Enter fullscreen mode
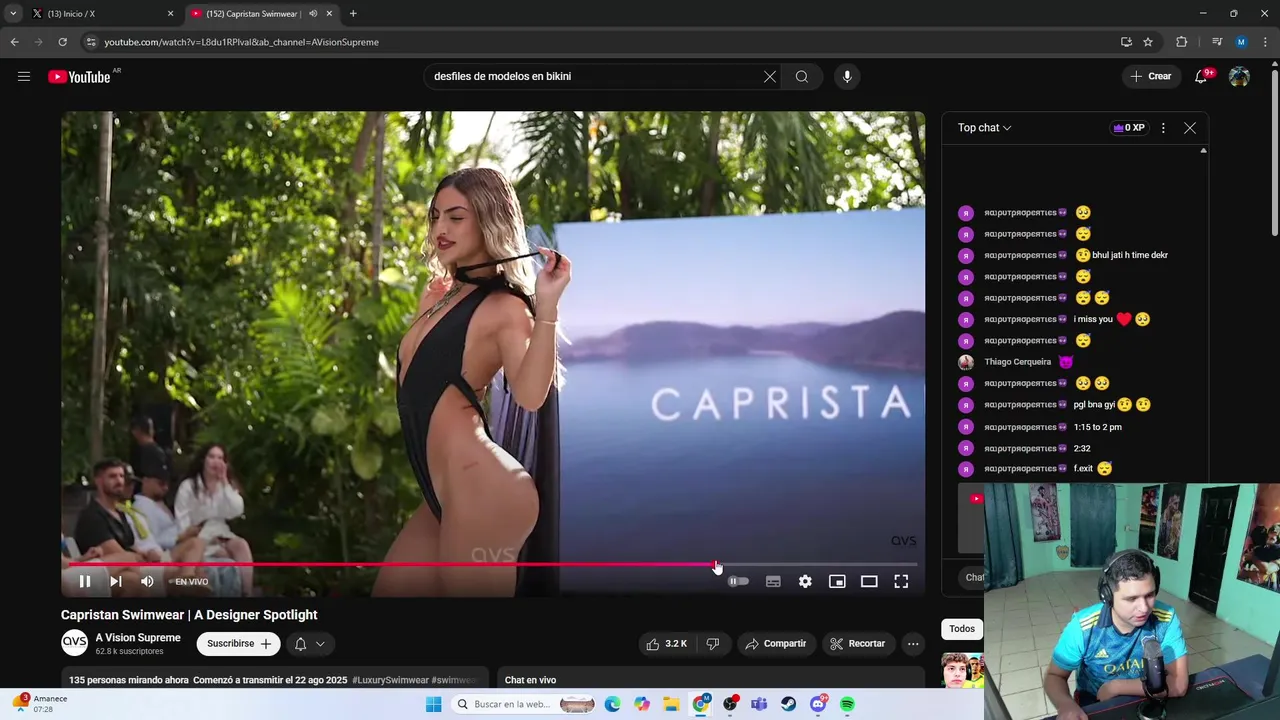Viewport: 1280px width, 720px height. coord(901,581)
